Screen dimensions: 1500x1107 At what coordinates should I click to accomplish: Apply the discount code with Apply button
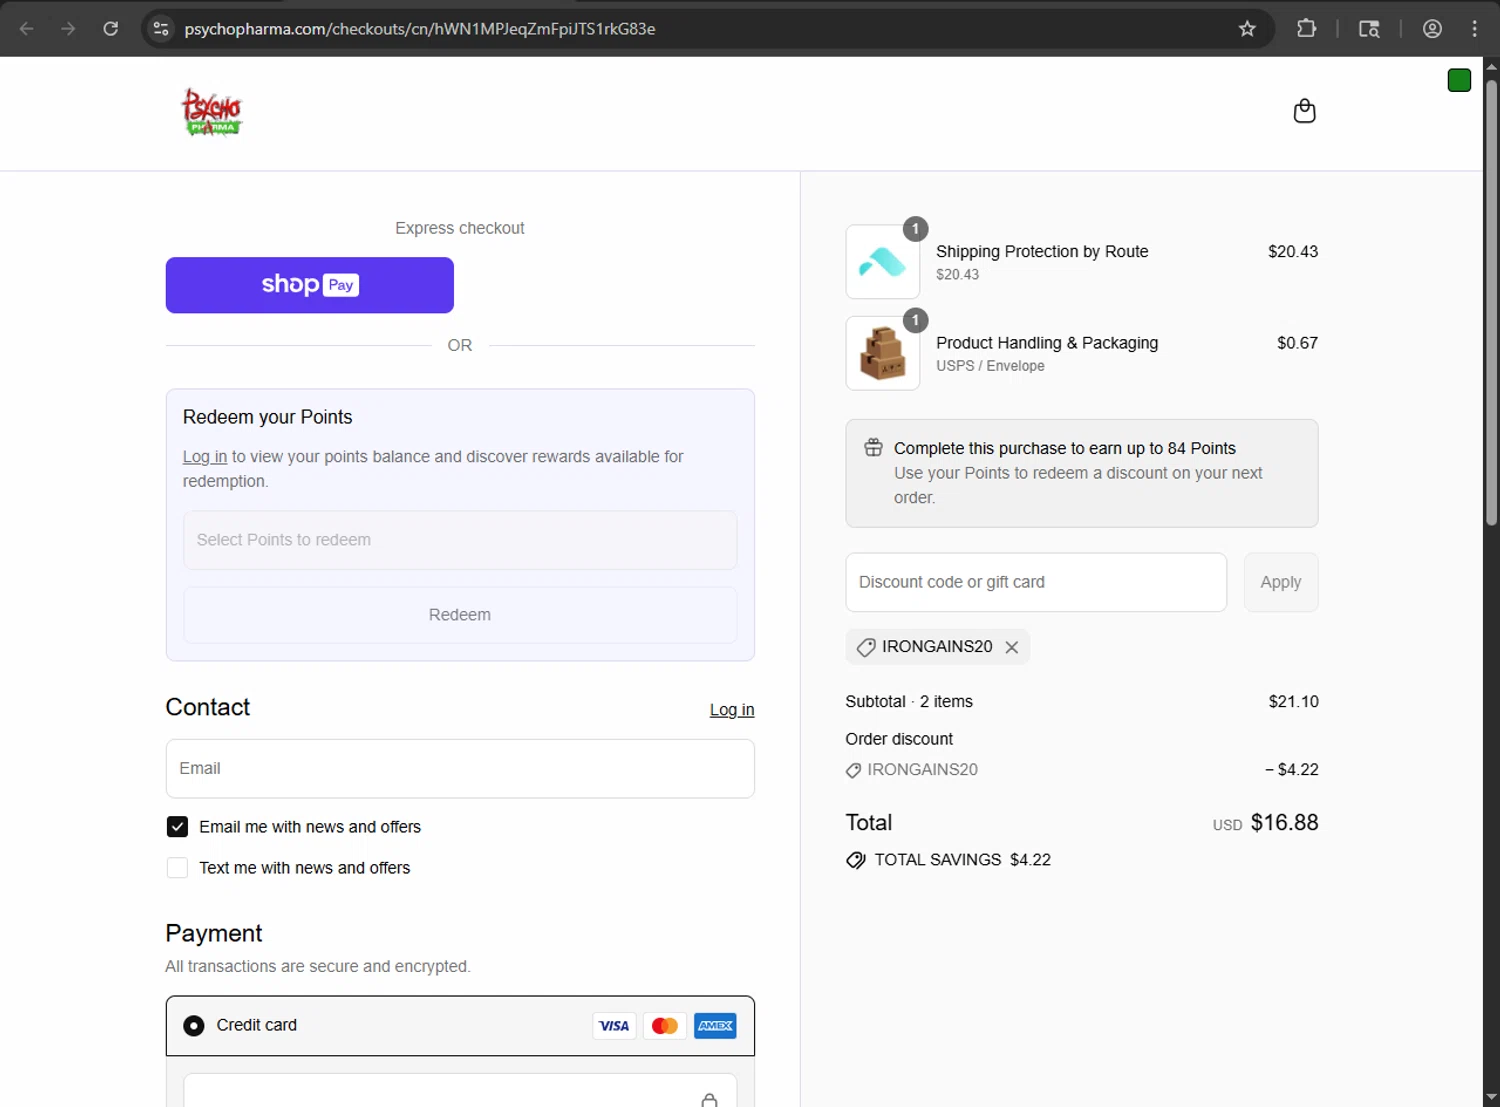tap(1281, 582)
